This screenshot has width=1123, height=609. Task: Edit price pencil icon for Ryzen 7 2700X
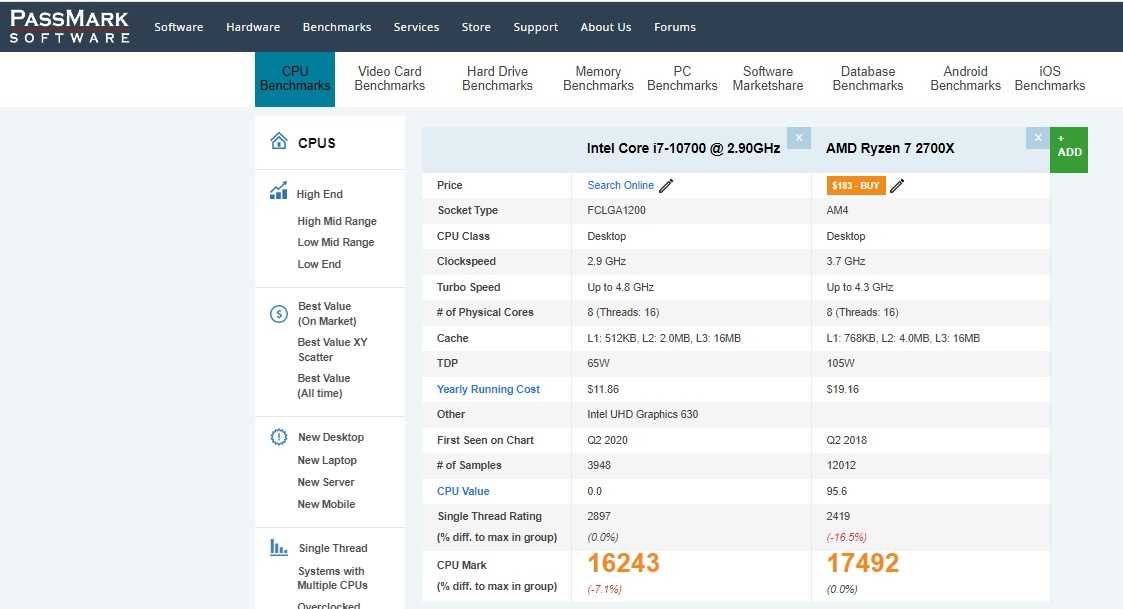tap(897, 186)
